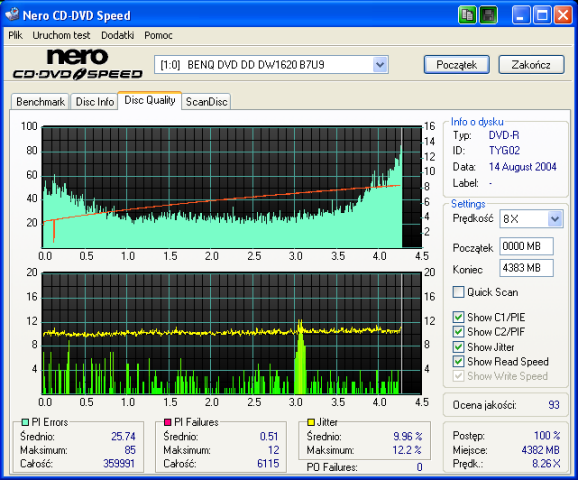Click the Koniec 4383 MB input field
The height and width of the screenshot is (480, 578).
526,268
